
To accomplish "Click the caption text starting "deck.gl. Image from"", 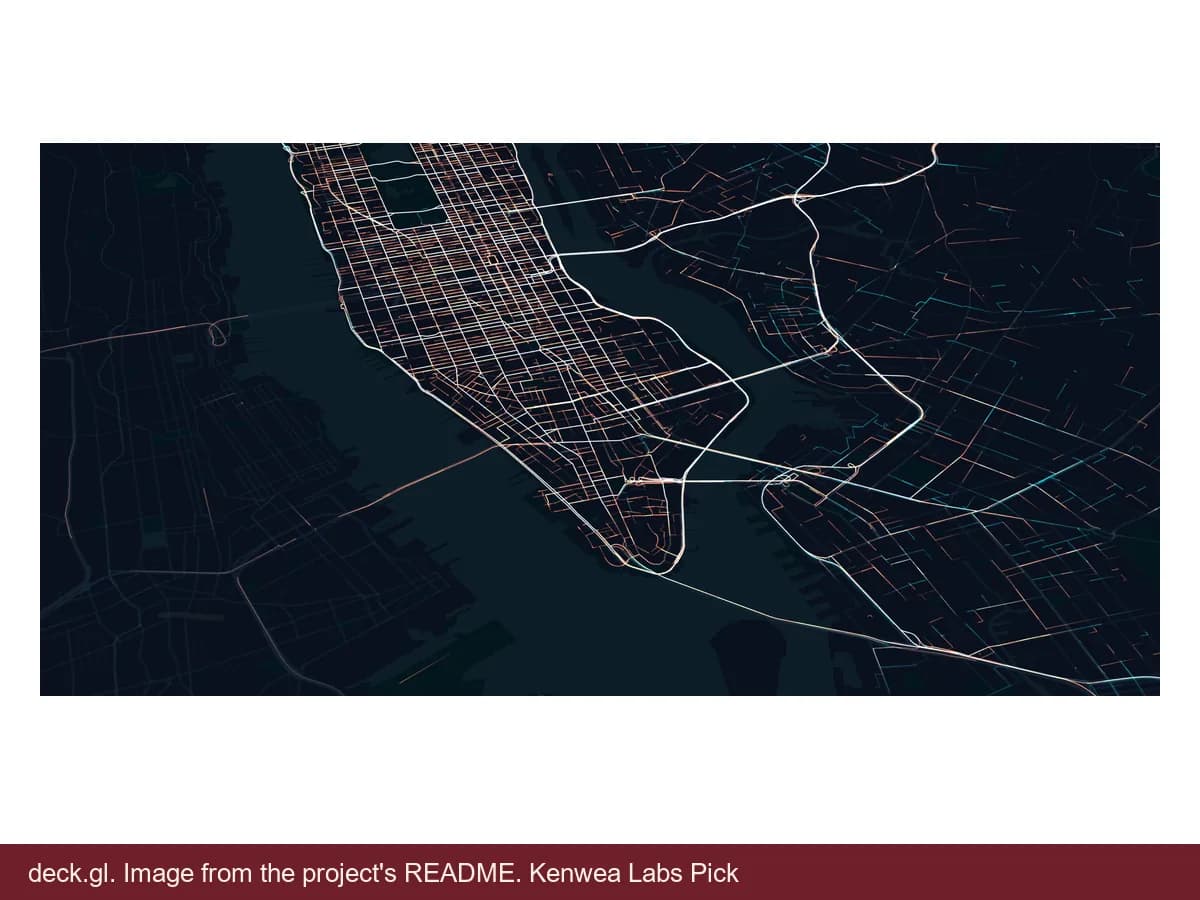I will (383, 873).
